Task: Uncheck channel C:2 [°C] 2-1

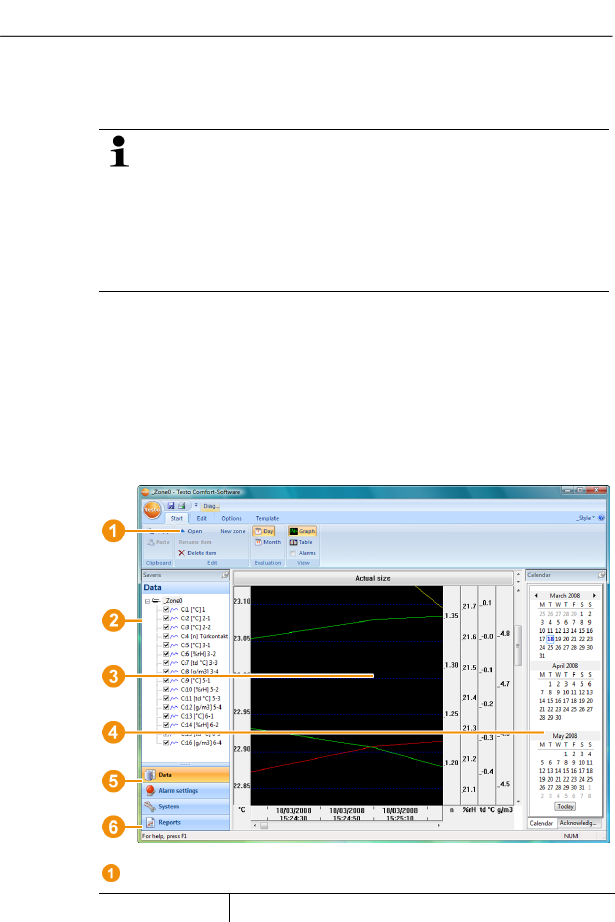Action: (x=166, y=619)
